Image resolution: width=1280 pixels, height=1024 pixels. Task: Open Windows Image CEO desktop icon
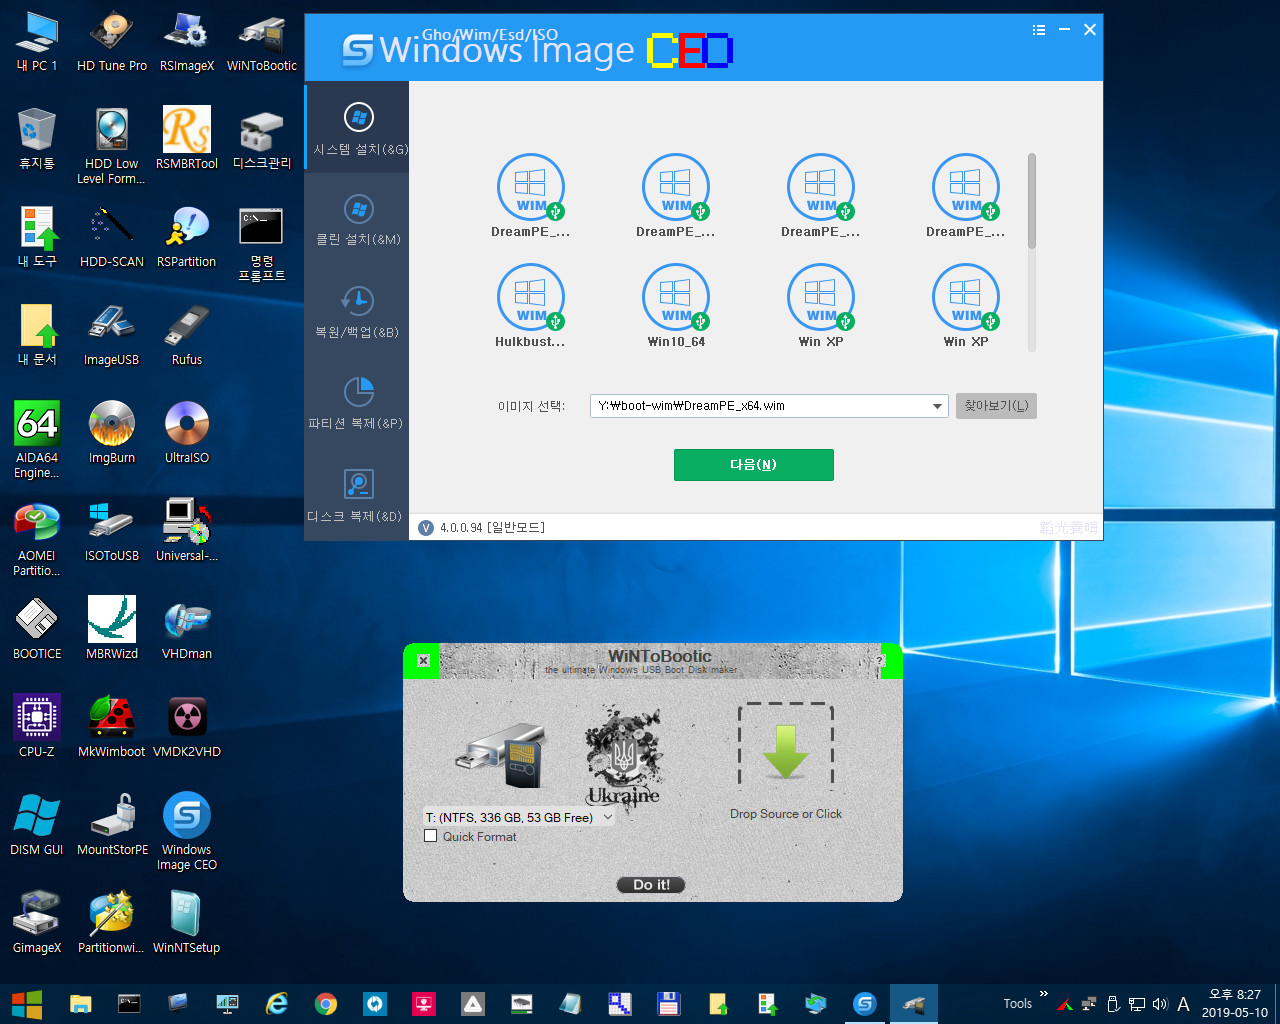[x=187, y=832]
